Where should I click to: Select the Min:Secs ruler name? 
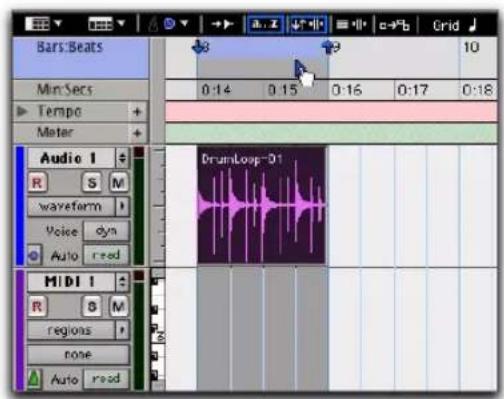pyautogui.click(x=65, y=89)
